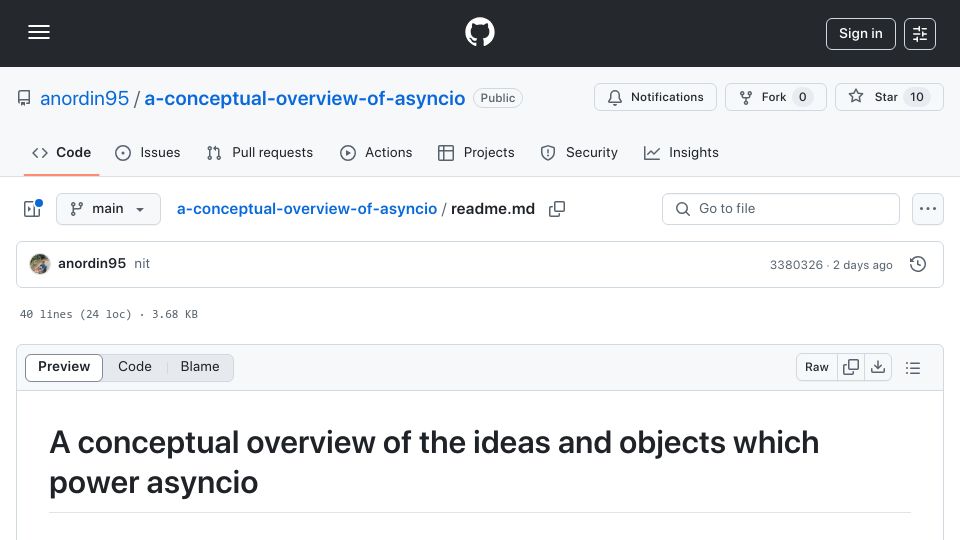The width and height of the screenshot is (960, 540).
Task: Open the 'nit' commit message link
Action: pos(142,263)
